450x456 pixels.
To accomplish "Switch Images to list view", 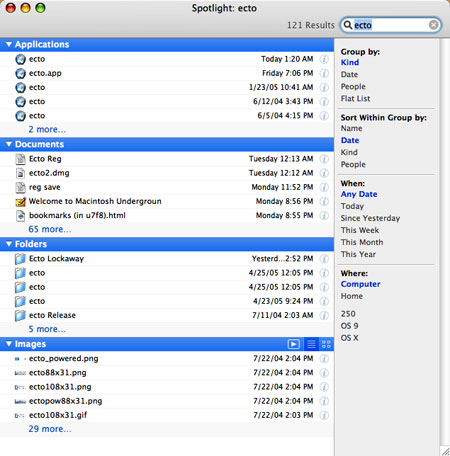I will (311, 344).
